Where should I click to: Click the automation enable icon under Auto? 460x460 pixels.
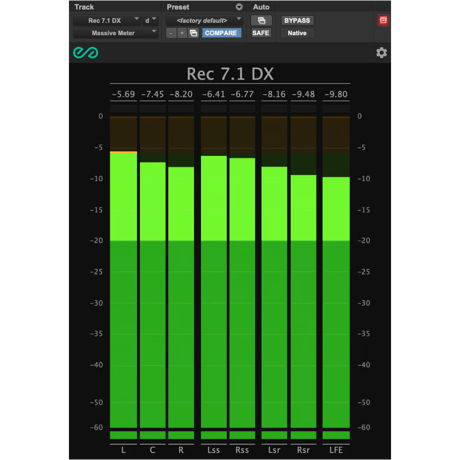coord(261,20)
